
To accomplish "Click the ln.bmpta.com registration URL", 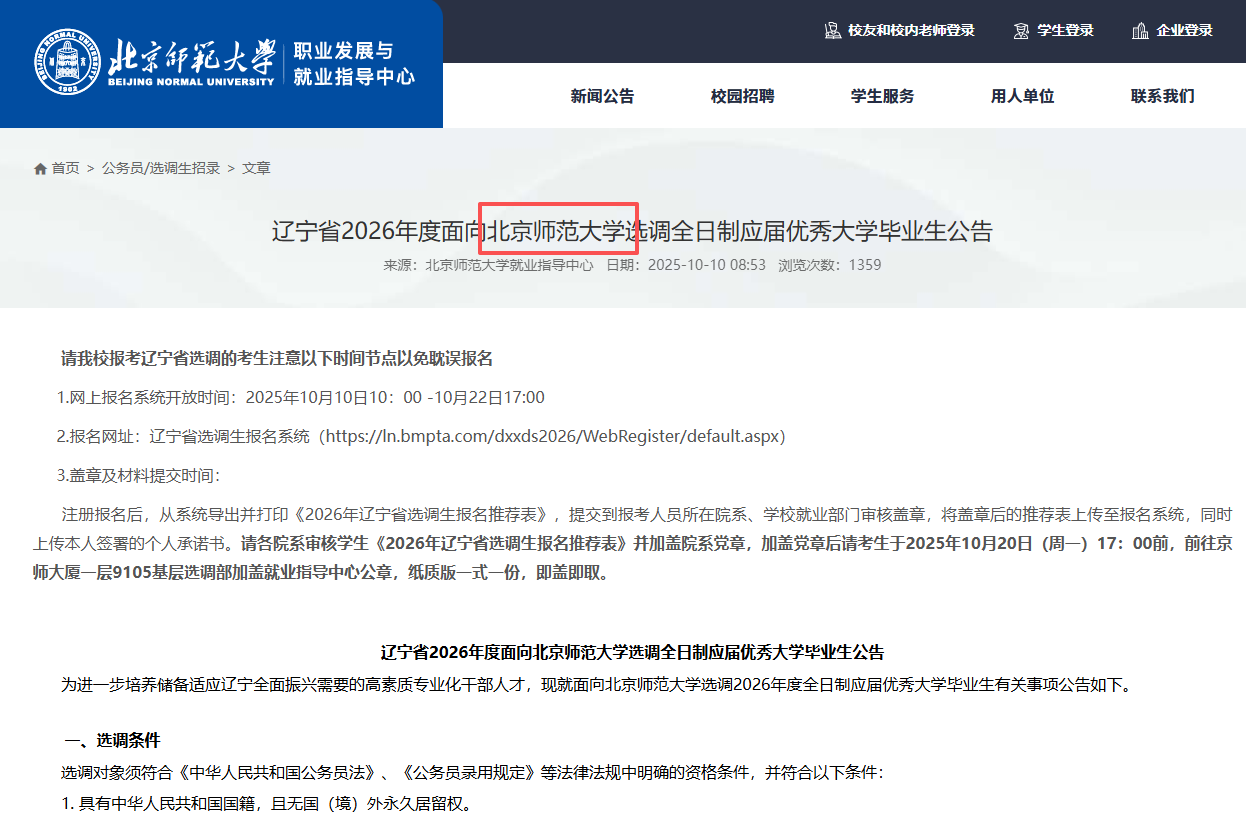I will tap(556, 437).
